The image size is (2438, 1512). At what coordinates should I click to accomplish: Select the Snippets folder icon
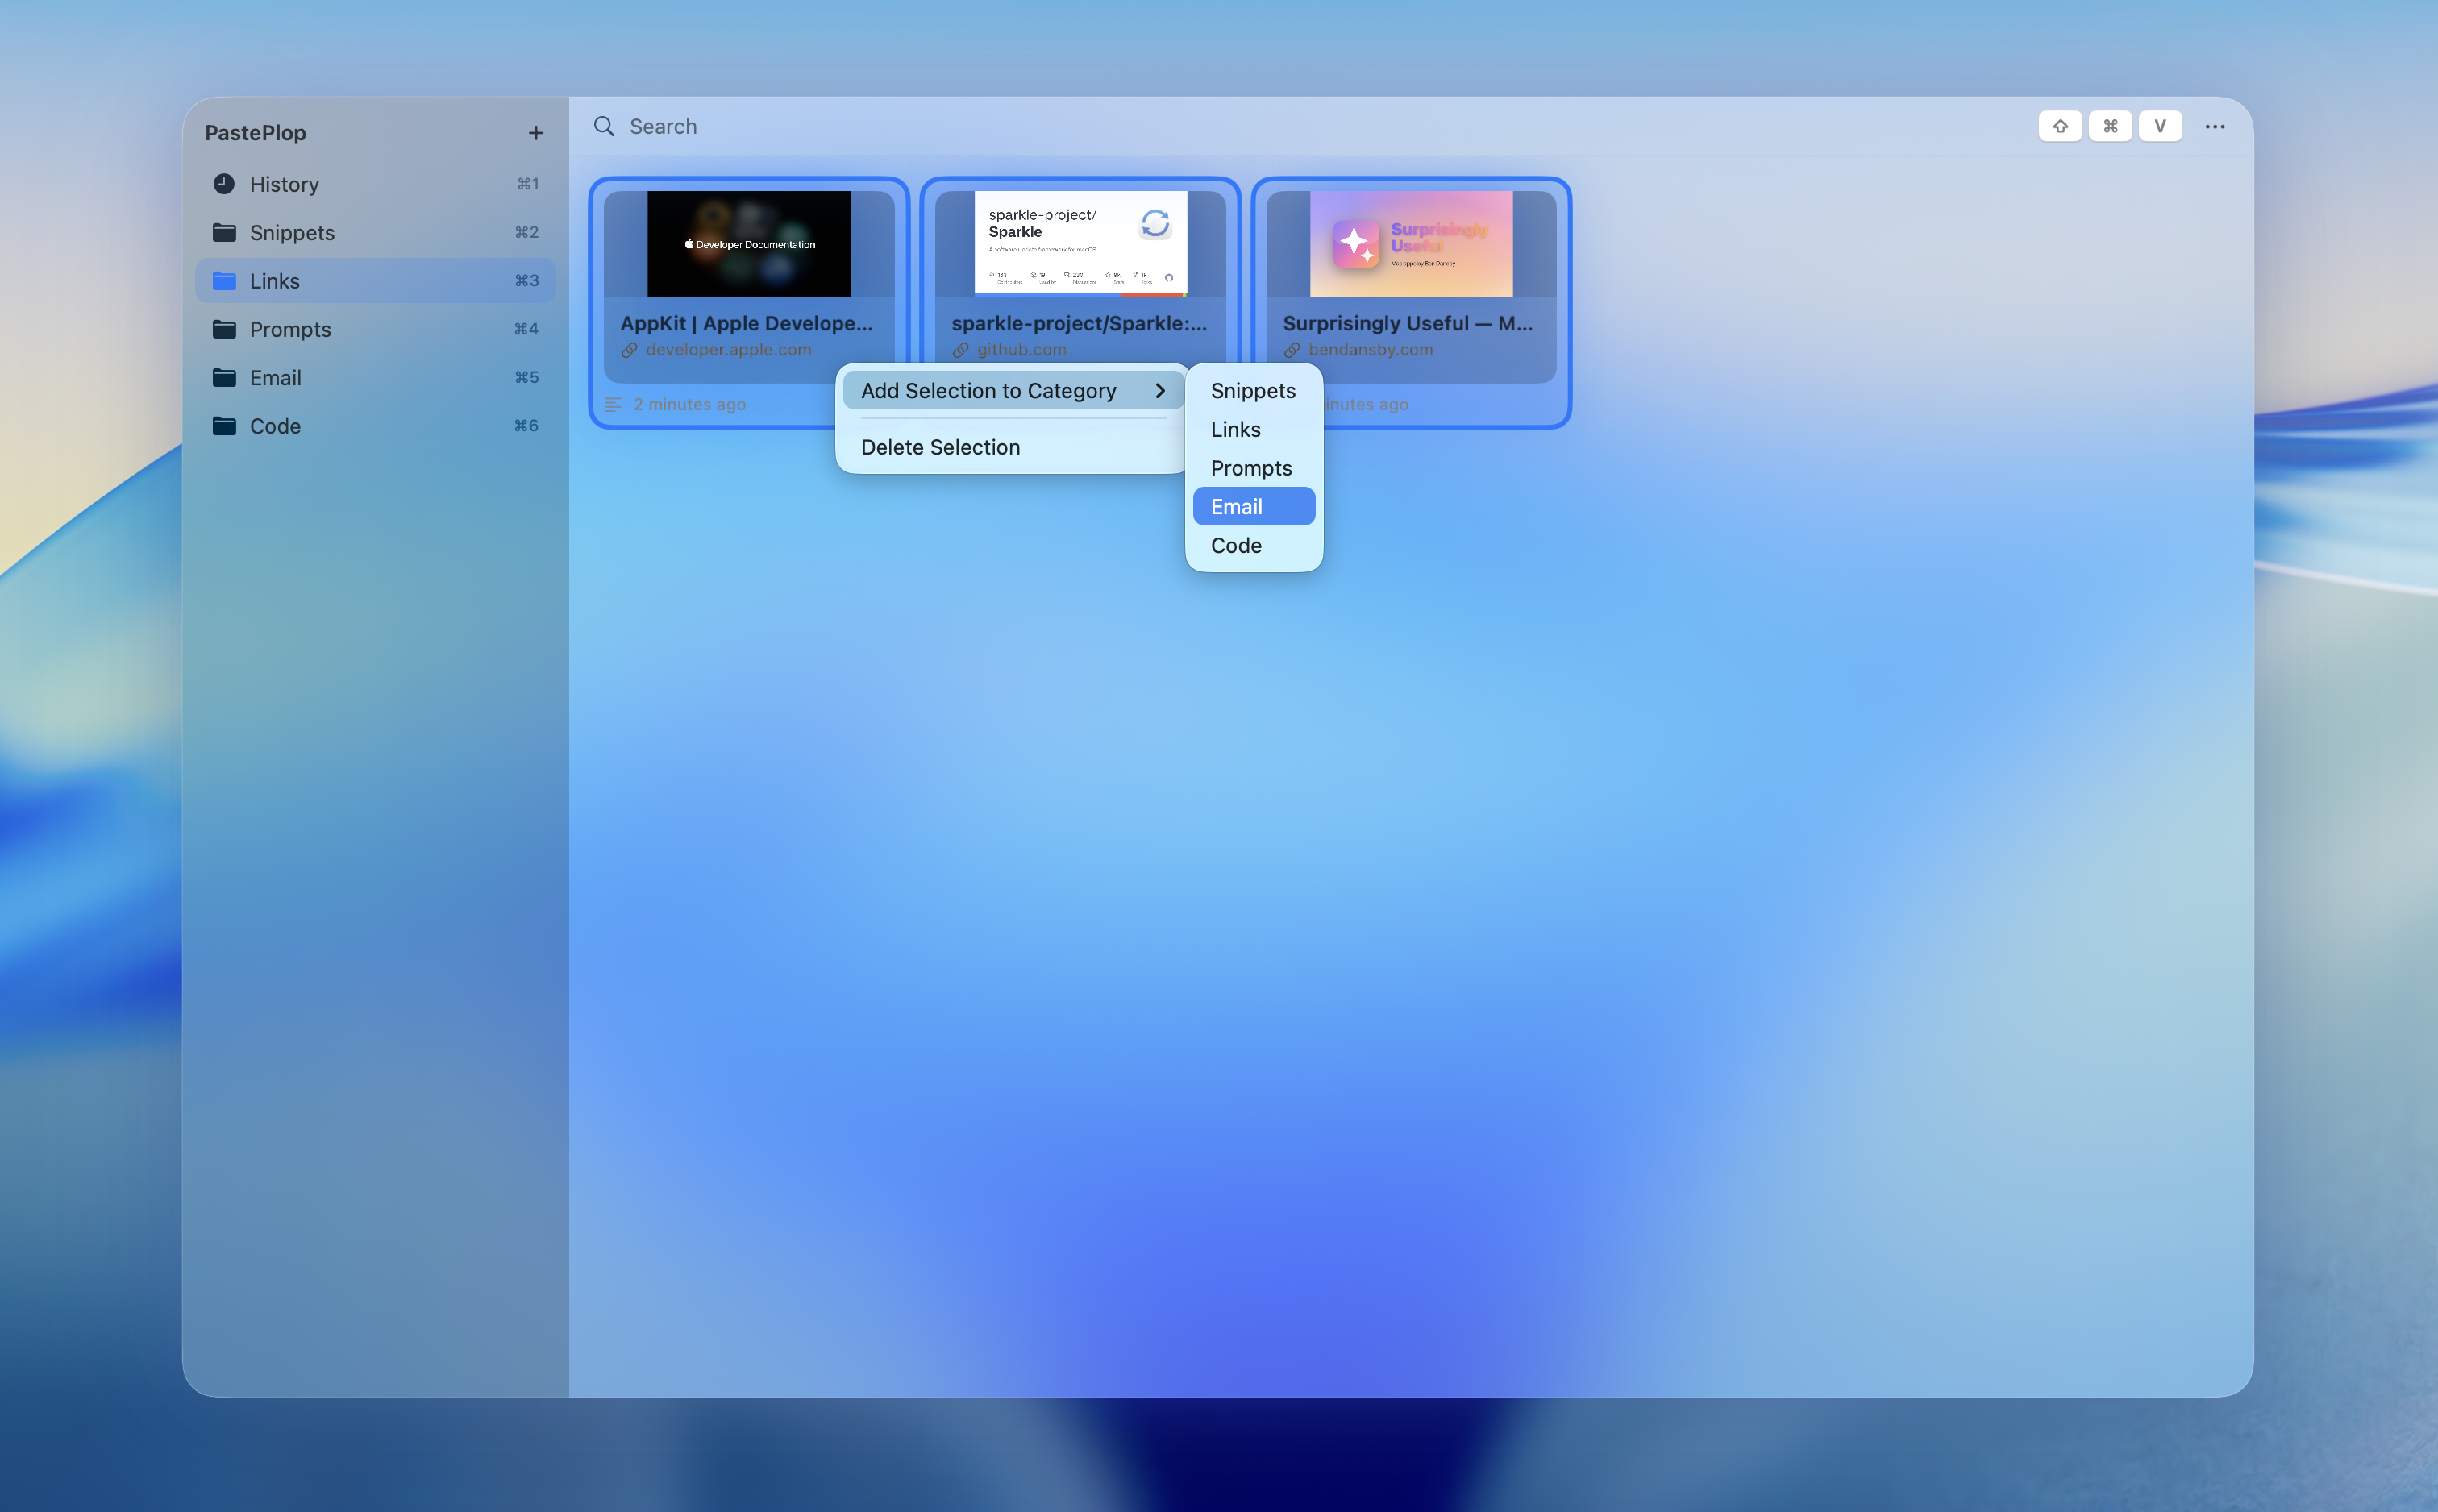(224, 232)
